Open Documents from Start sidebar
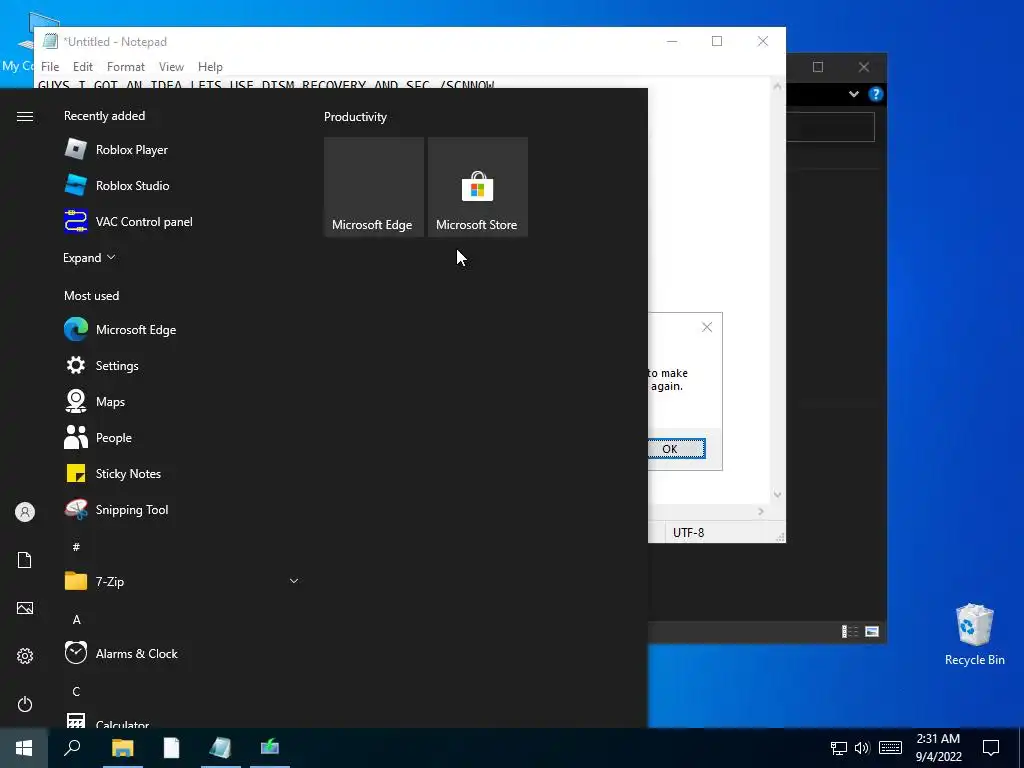This screenshot has height=768, width=1024. [x=25, y=560]
